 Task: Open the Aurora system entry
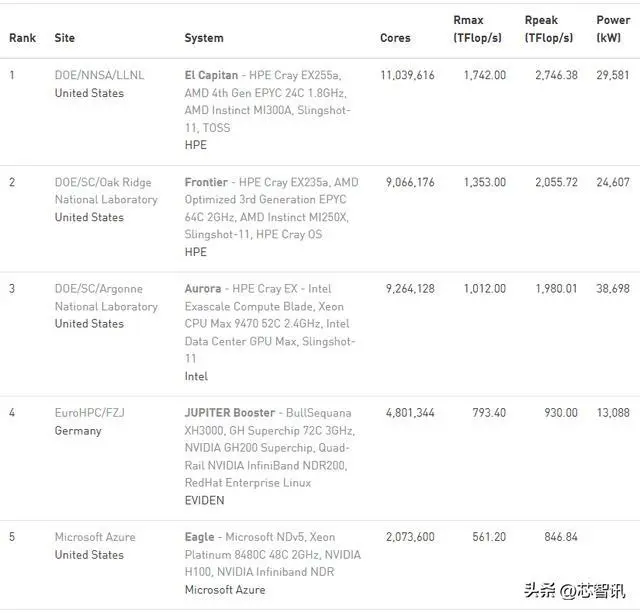click(x=203, y=289)
